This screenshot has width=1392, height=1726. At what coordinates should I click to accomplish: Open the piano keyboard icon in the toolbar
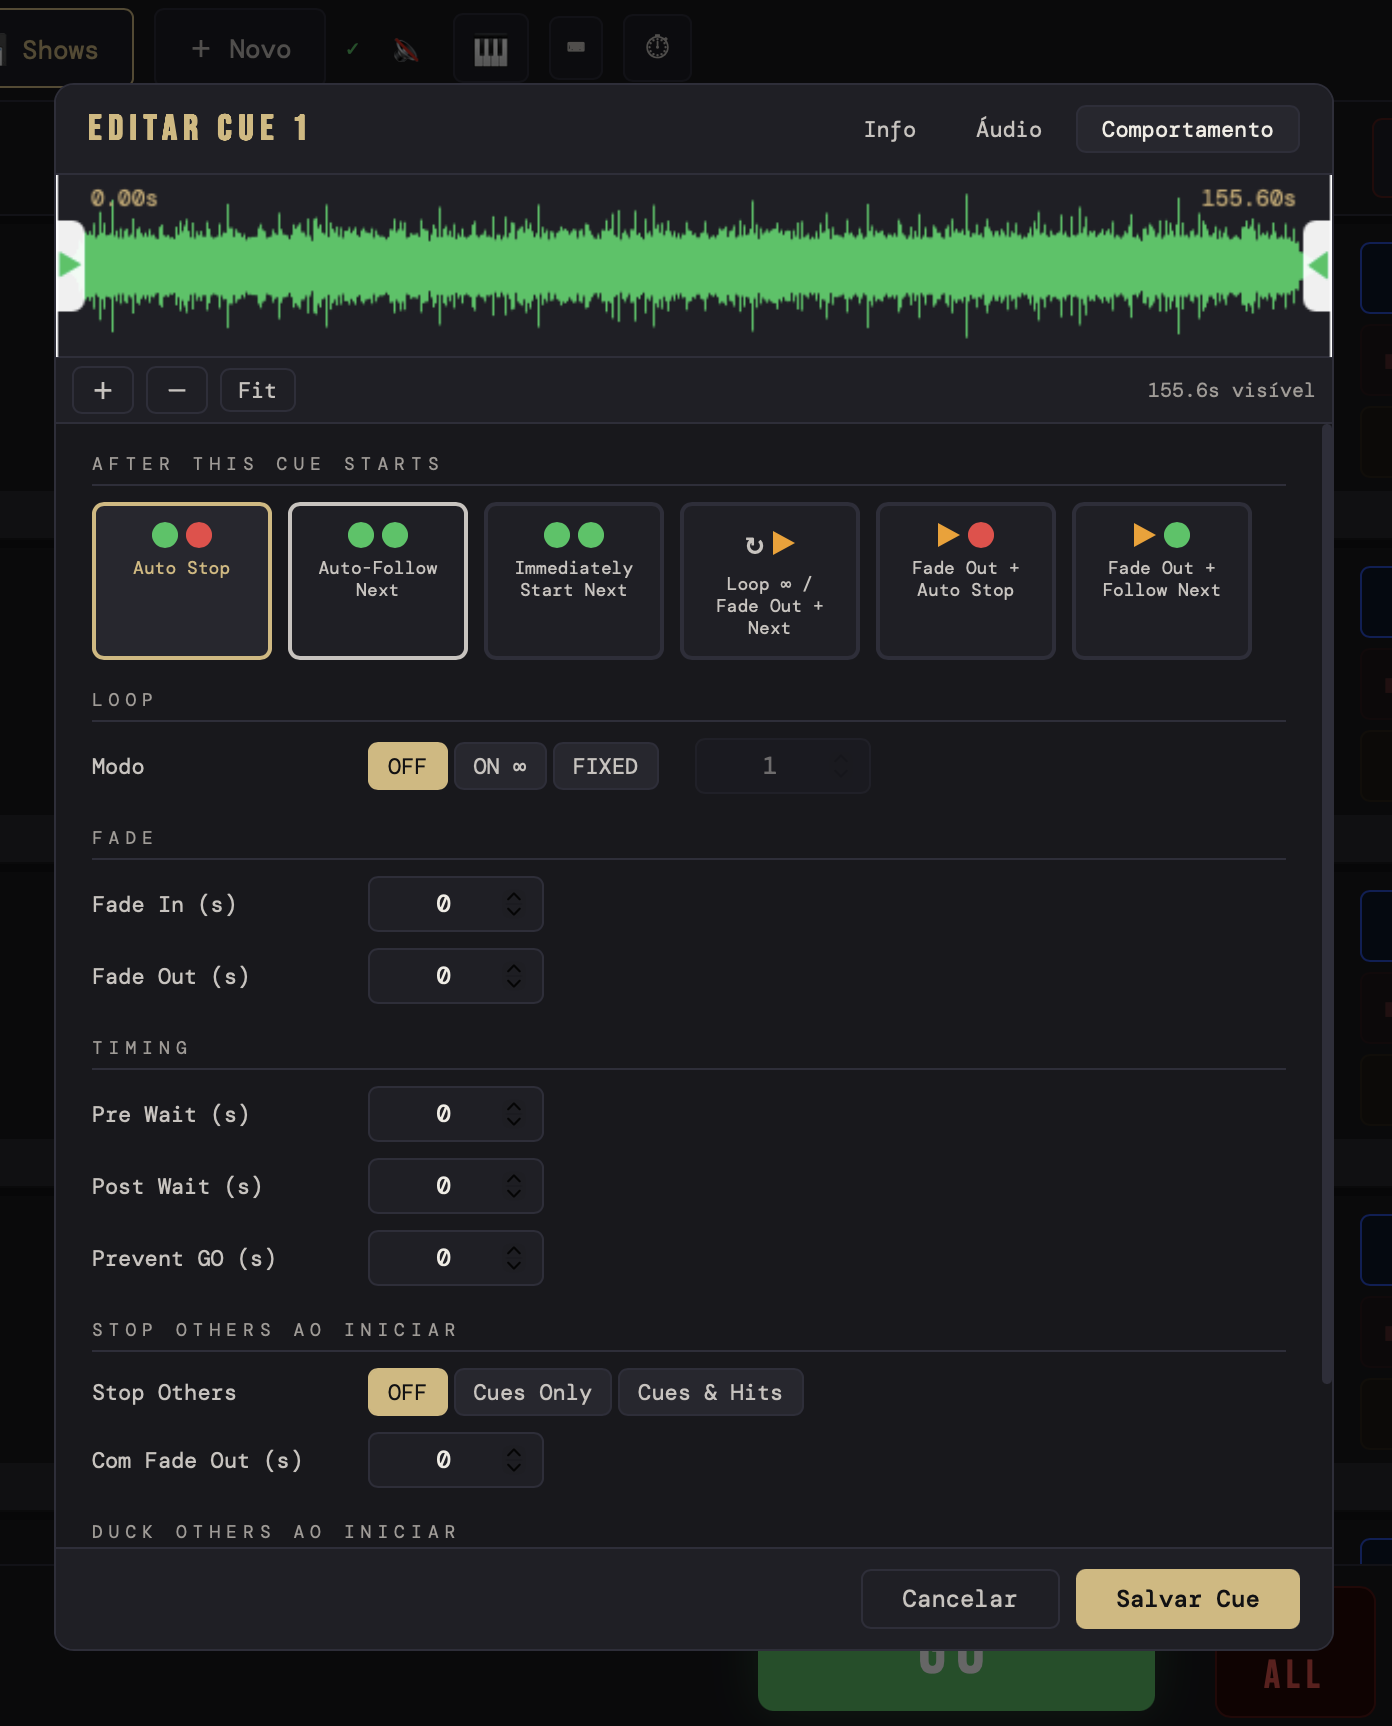coord(490,48)
